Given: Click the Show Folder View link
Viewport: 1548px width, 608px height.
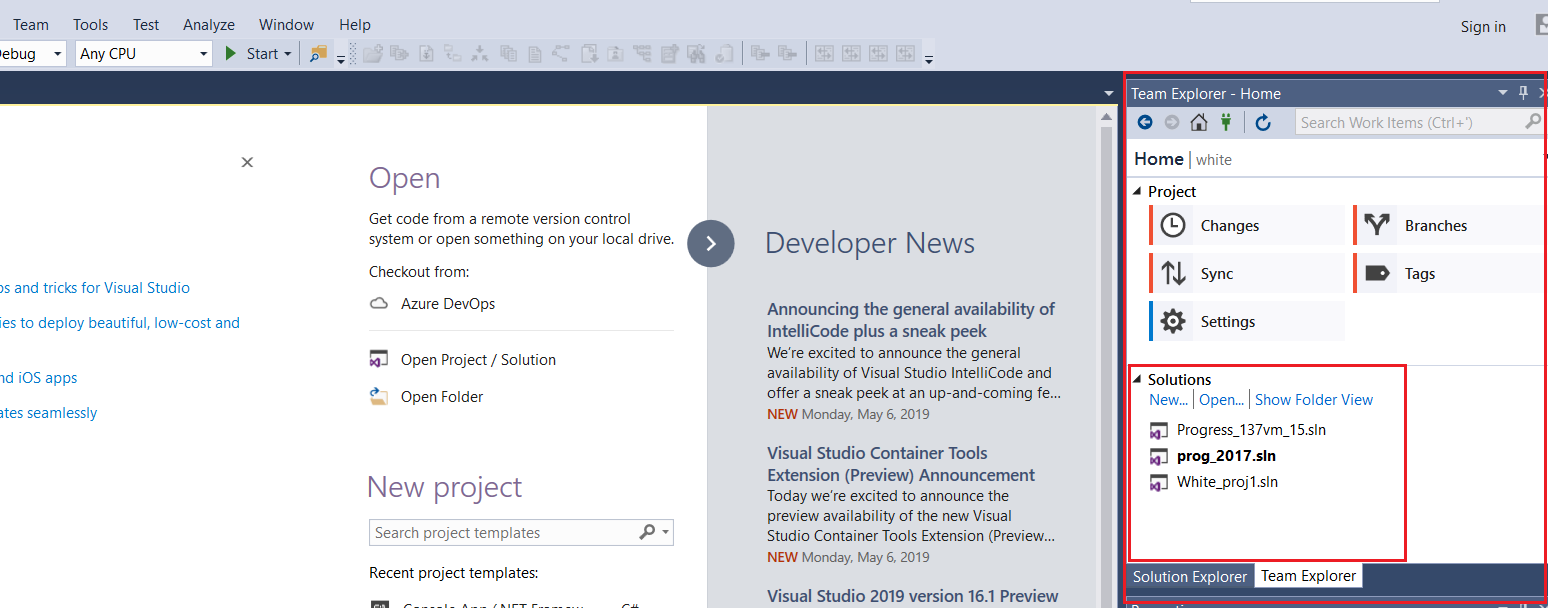Looking at the screenshot, I should tap(1313, 400).
